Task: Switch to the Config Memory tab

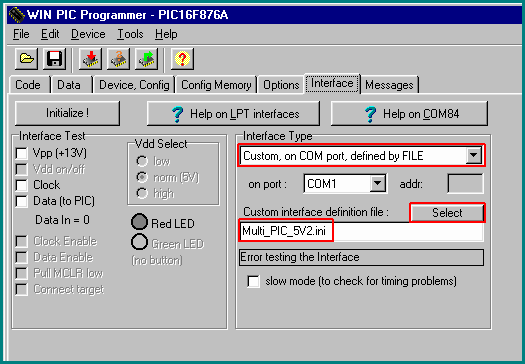Action: (x=216, y=85)
